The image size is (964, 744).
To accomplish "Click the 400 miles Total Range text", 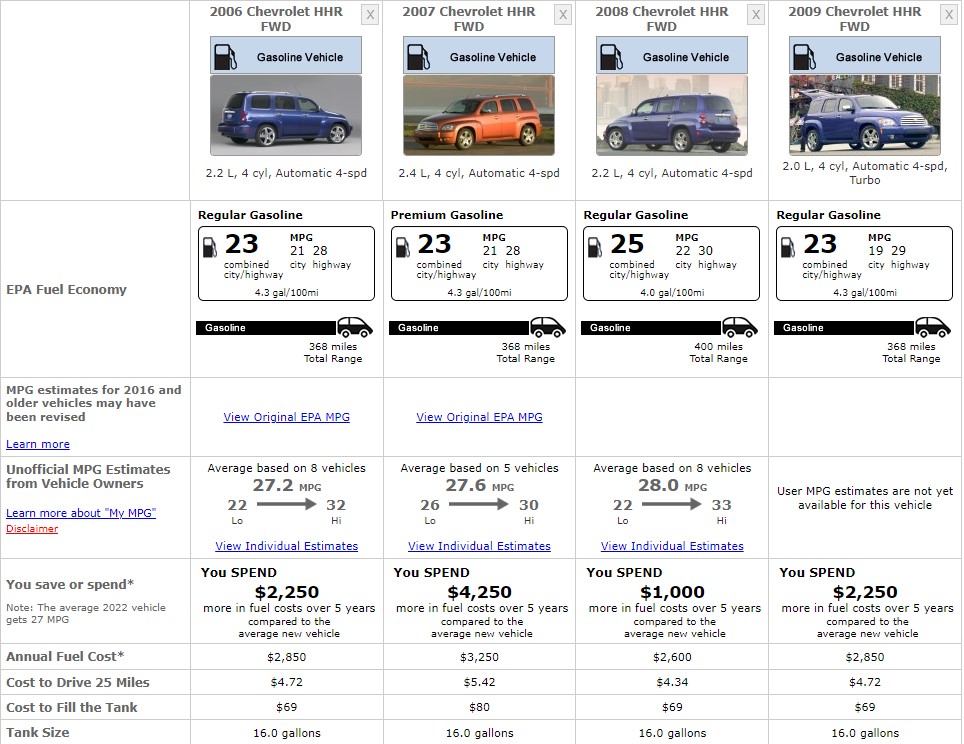I will (718, 352).
